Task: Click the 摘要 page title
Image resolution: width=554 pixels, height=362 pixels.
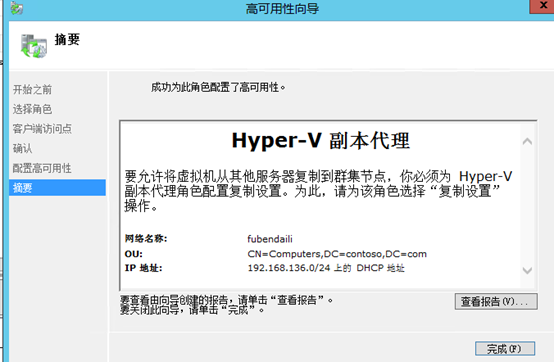Action: tap(67, 40)
